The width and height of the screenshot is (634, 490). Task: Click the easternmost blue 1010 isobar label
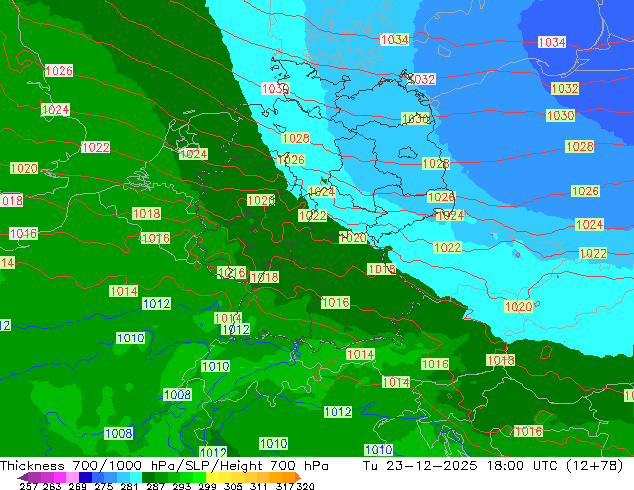coord(378,450)
